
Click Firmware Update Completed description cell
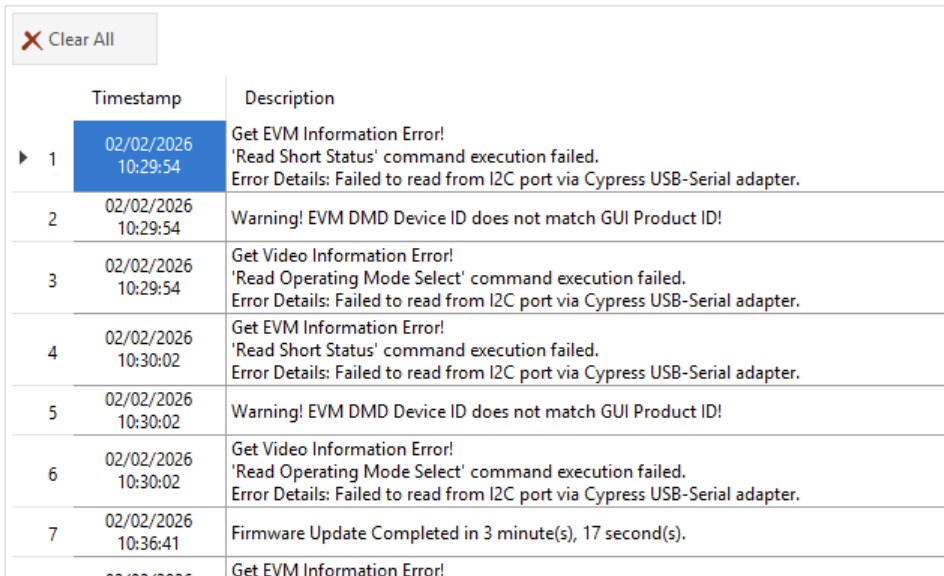(585, 533)
